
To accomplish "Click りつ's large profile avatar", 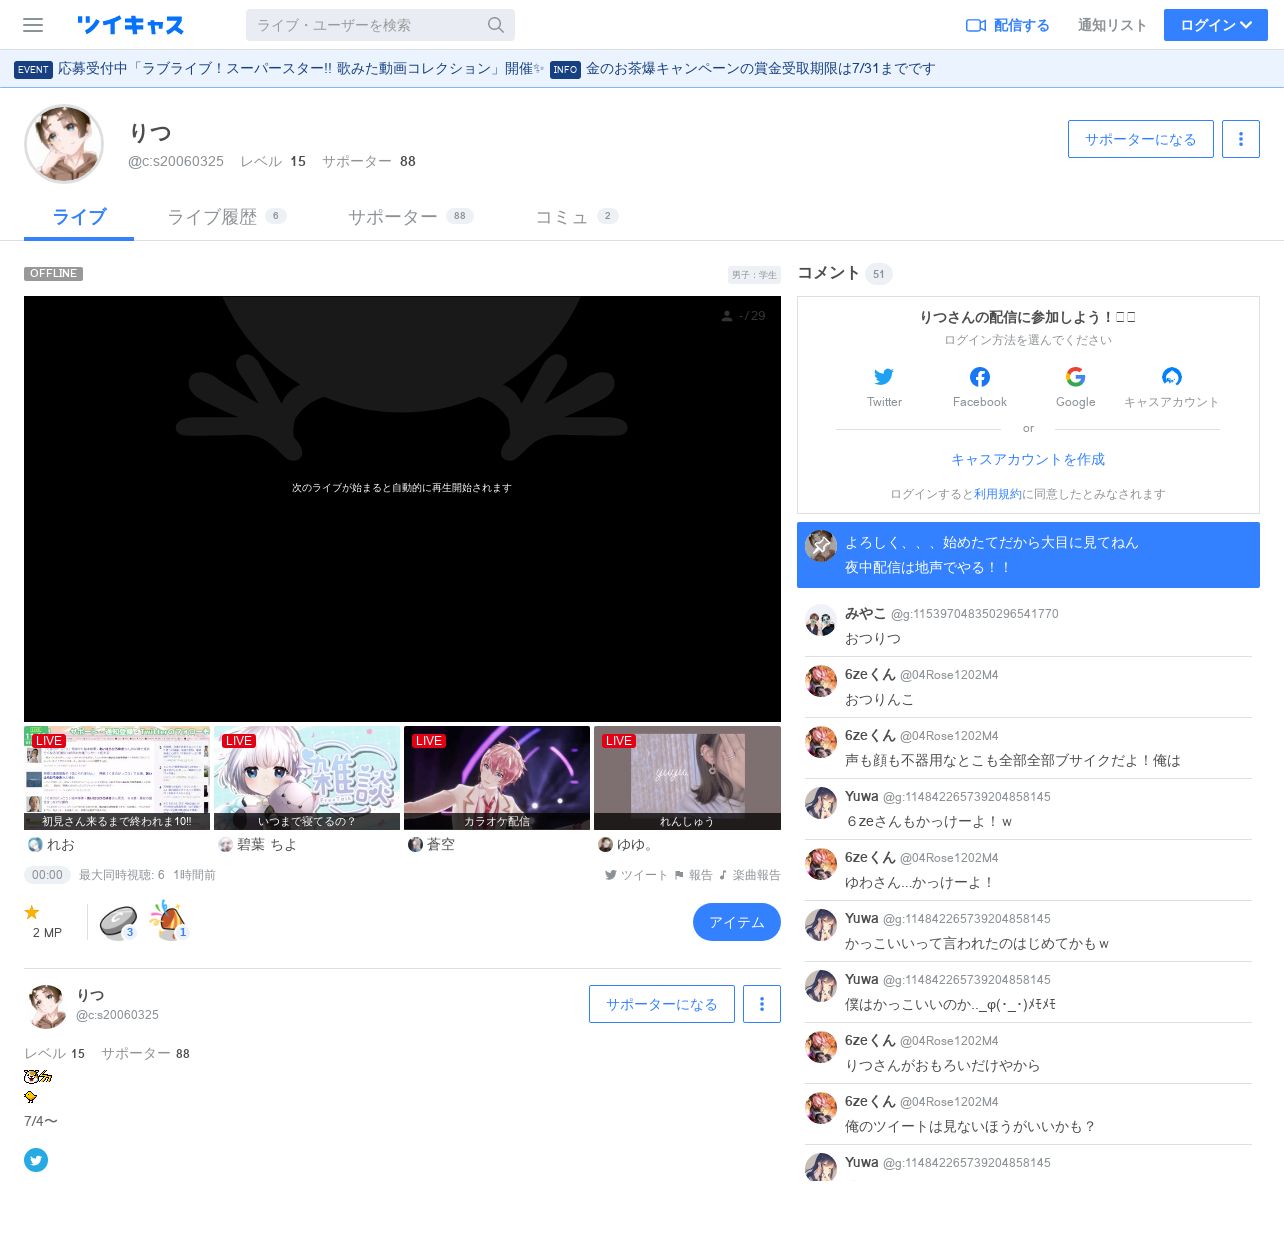I will tap(64, 144).
